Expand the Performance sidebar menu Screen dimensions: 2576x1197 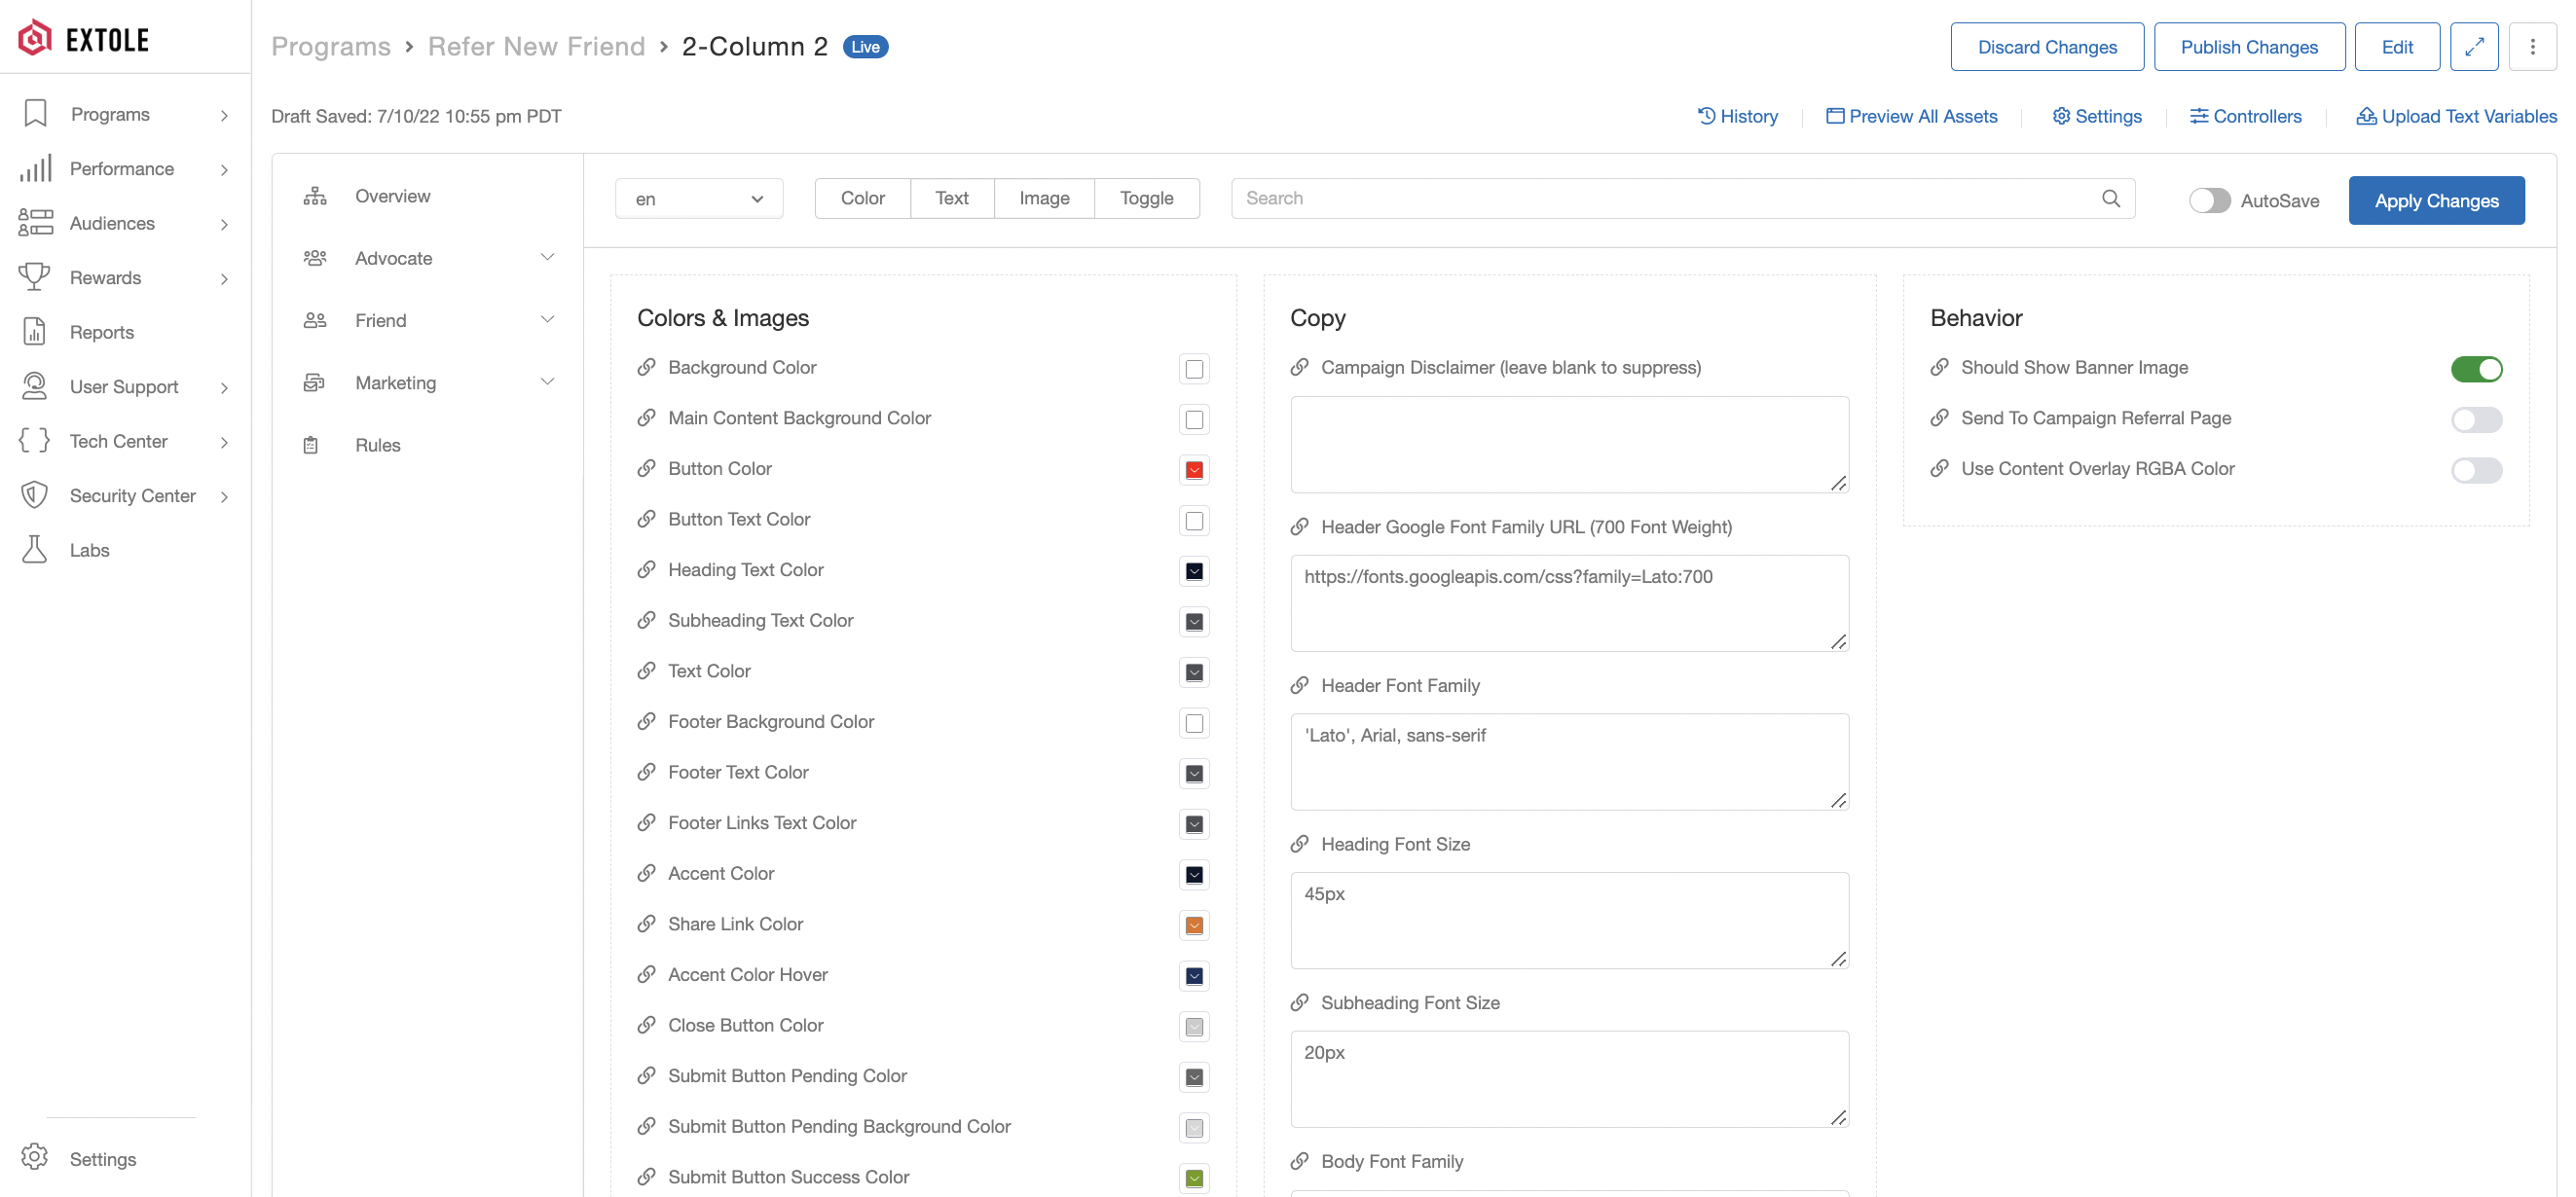224,170
